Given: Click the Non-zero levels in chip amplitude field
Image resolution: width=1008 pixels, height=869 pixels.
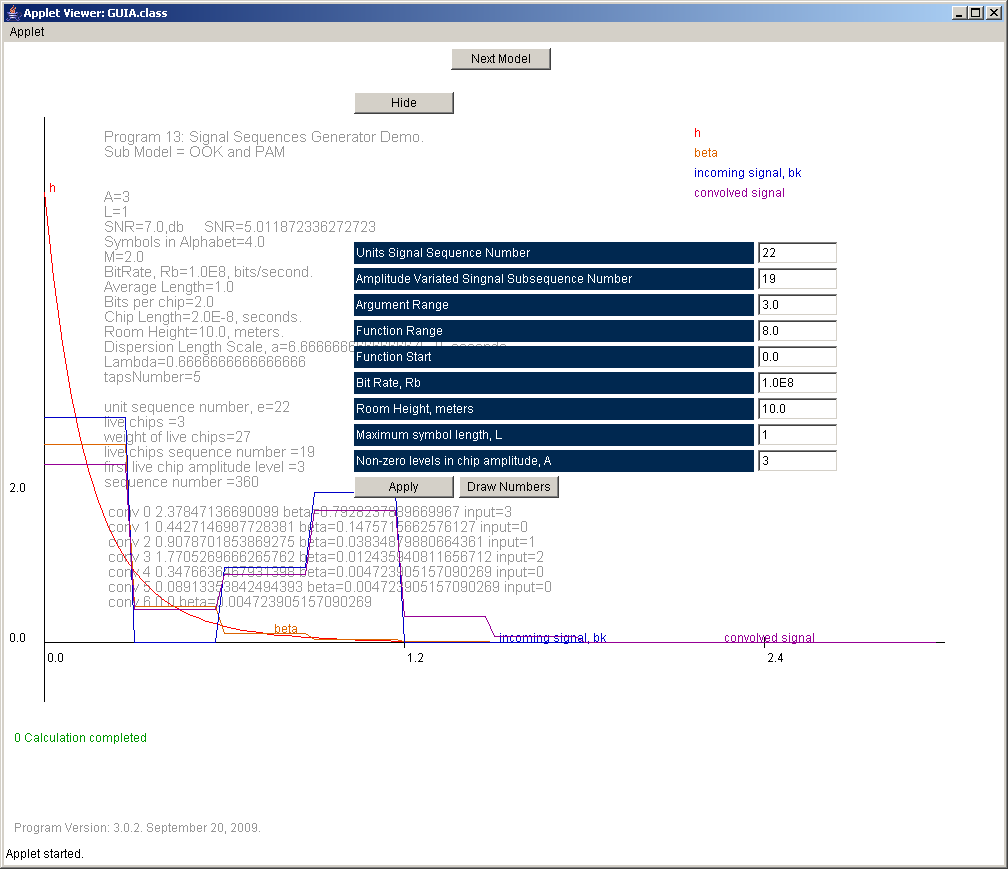Looking at the screenshot, I should [x=796, y=461].
